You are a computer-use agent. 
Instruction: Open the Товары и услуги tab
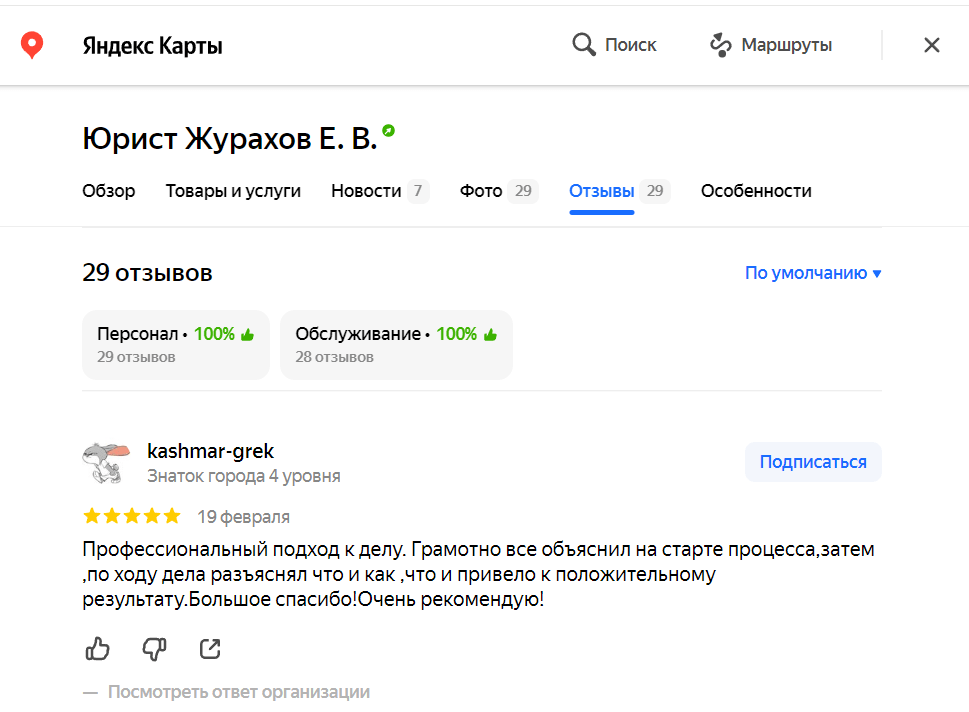click(233, 191)
